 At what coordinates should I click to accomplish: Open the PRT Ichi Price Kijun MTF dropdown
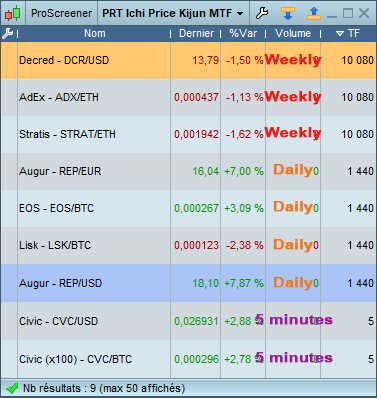tap(173, 13)
